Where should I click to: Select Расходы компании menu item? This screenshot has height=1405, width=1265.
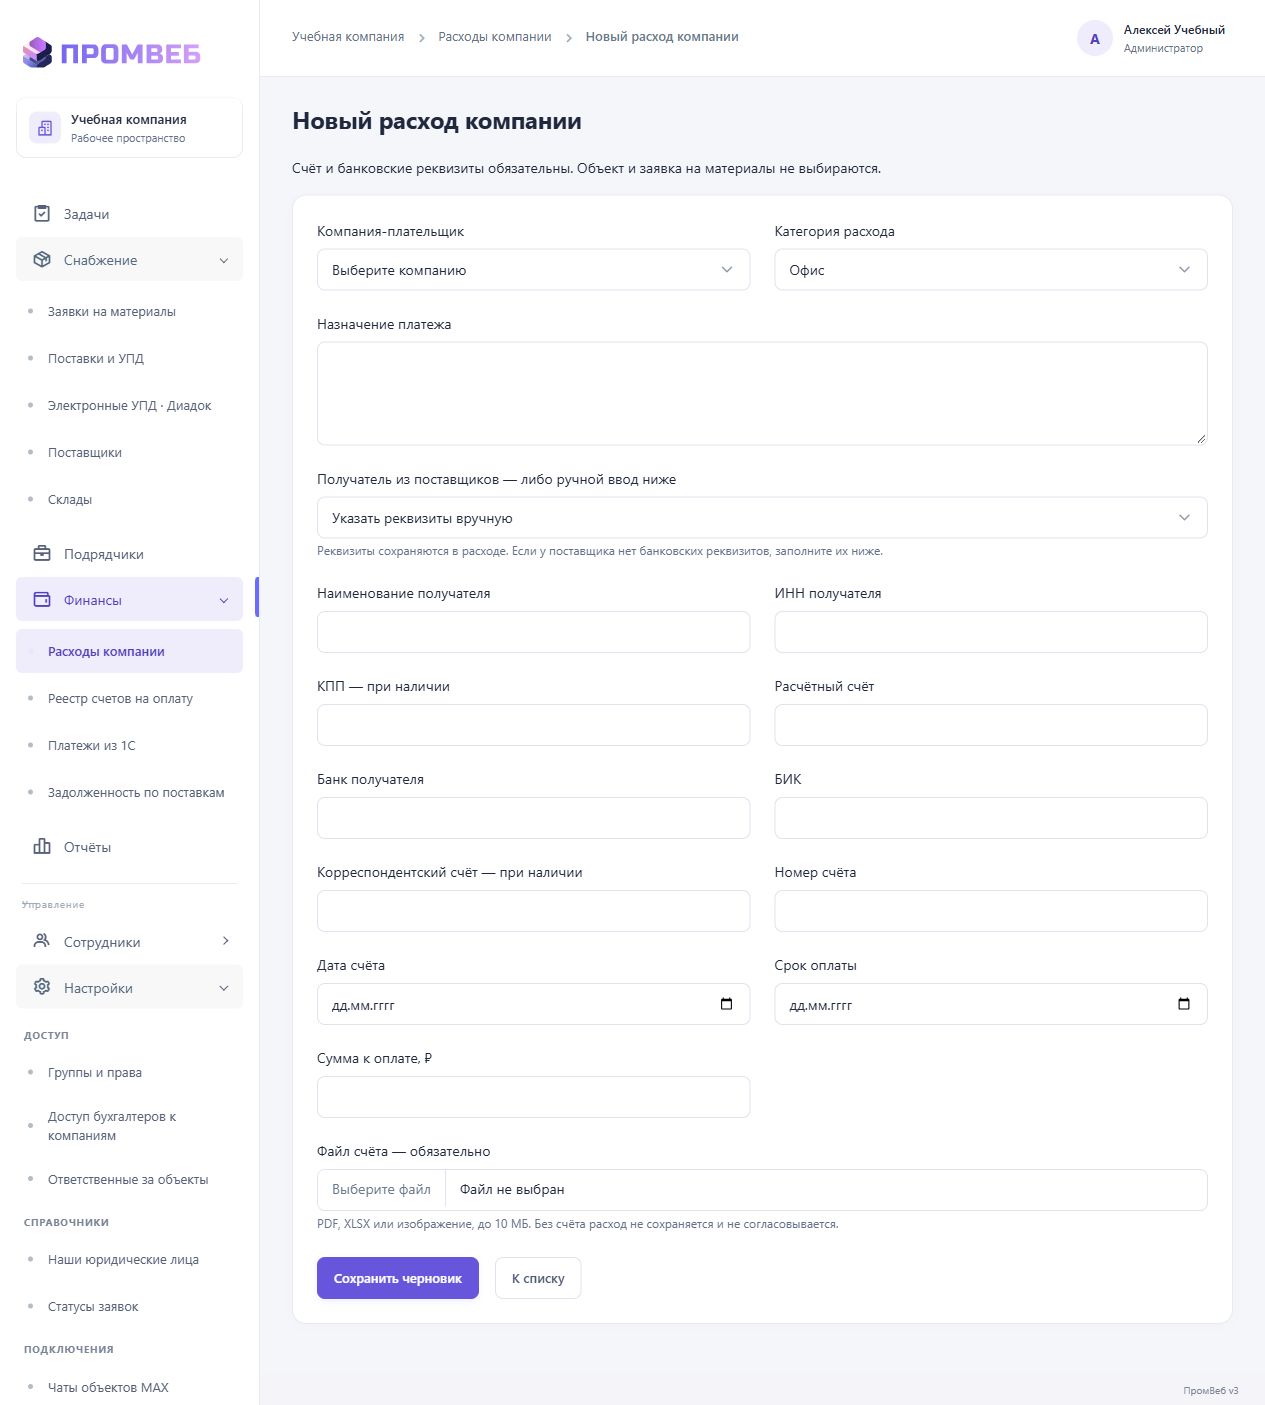[x=129, y=651]
